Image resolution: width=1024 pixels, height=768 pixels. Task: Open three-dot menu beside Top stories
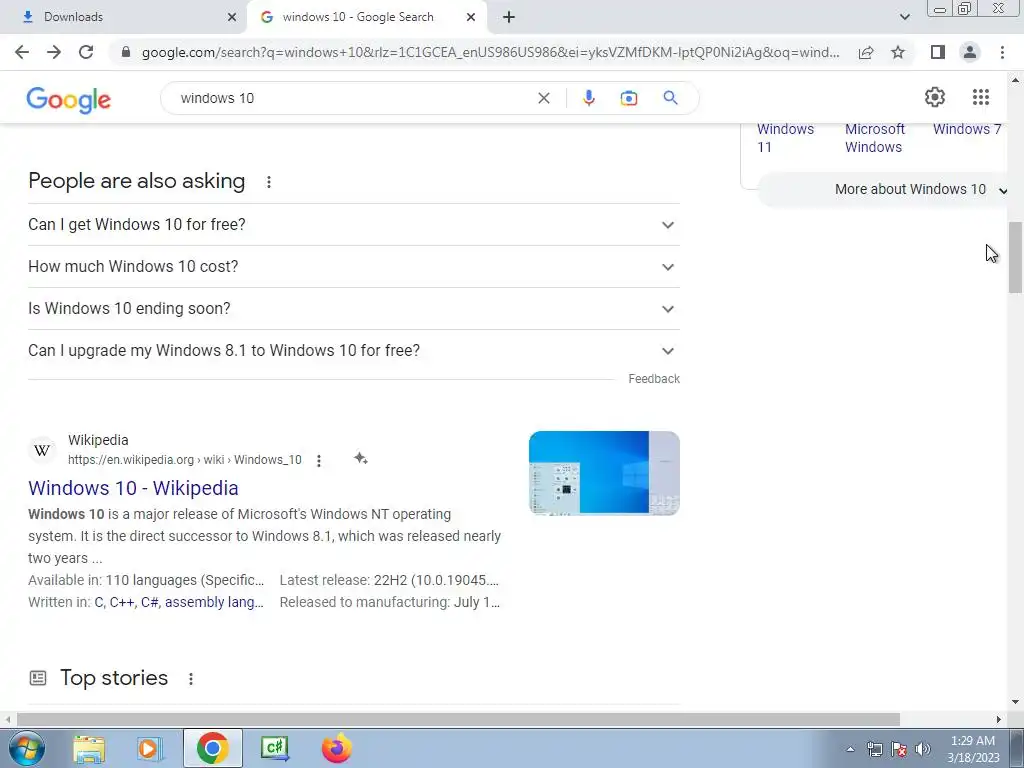click(x=191, y=679)
